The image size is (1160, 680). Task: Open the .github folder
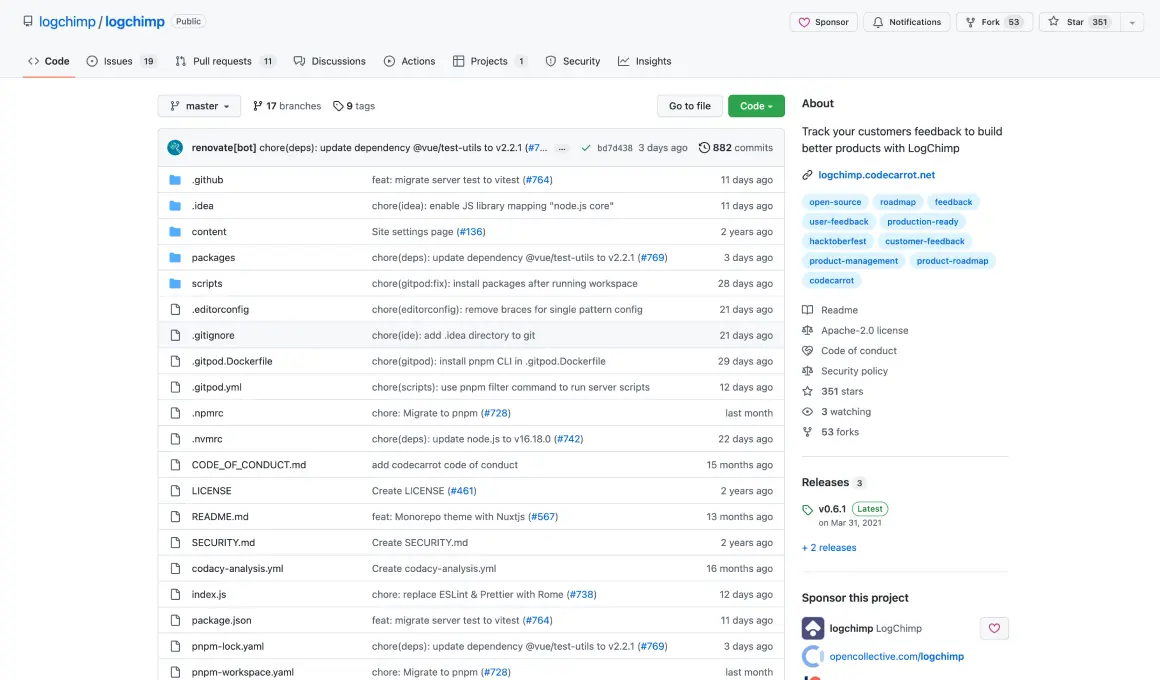click(x=208, y=179)
